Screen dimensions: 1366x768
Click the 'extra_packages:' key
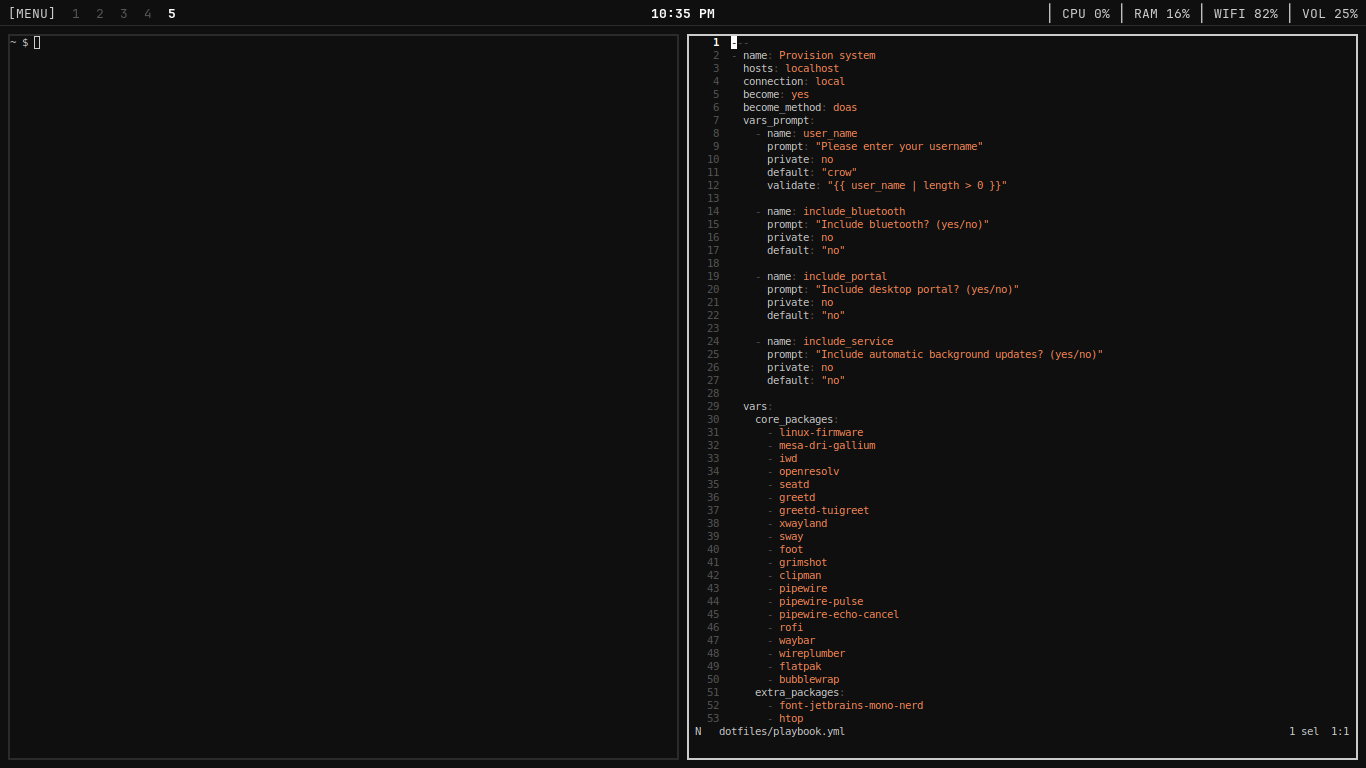pyautogui.click(x=800, y=693)
